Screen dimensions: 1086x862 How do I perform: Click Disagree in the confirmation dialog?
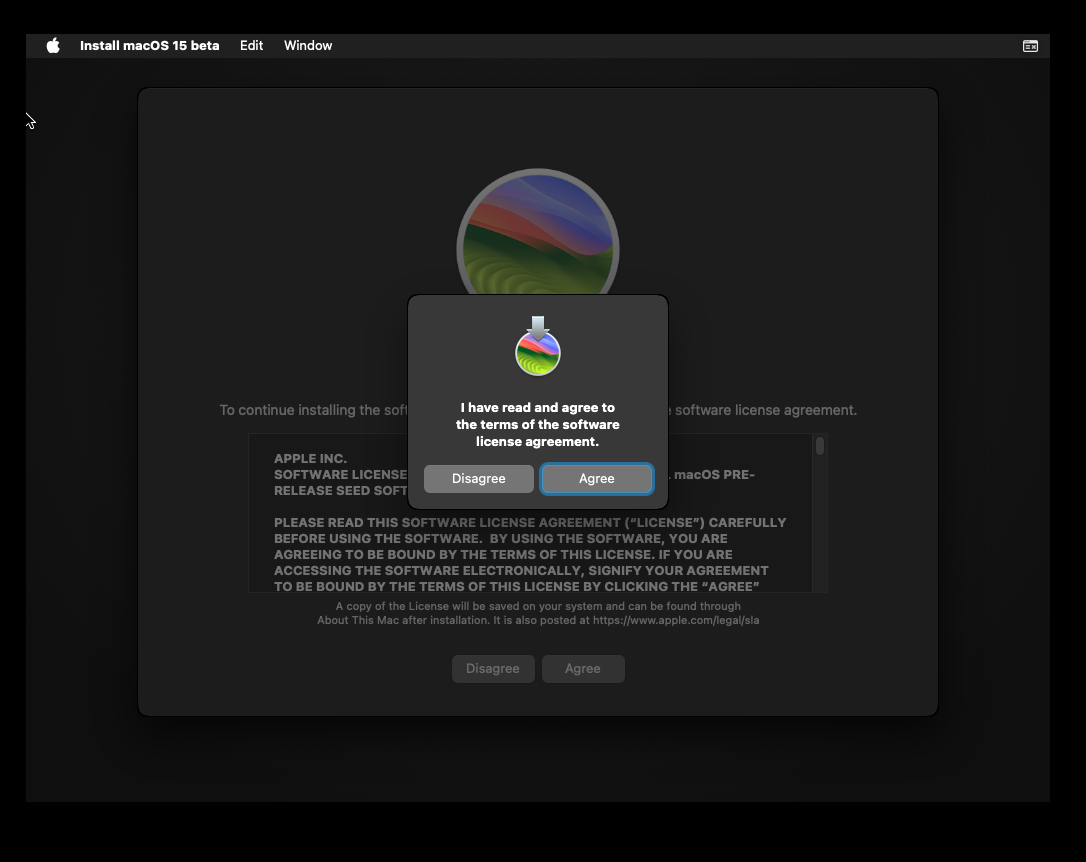(x=479, y=478)
